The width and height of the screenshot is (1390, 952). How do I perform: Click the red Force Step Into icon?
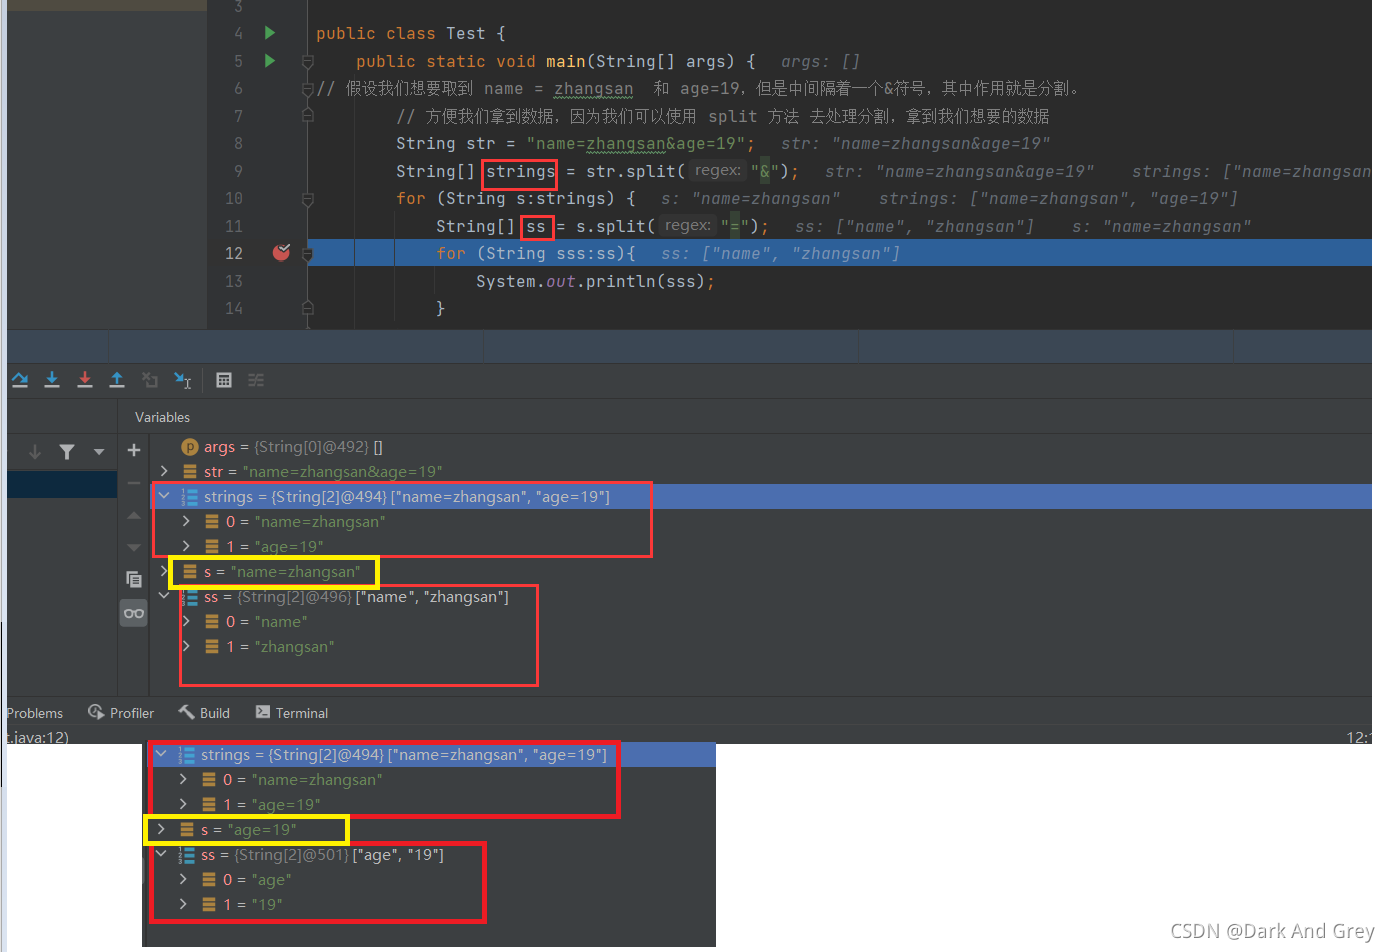coord(85,380)
